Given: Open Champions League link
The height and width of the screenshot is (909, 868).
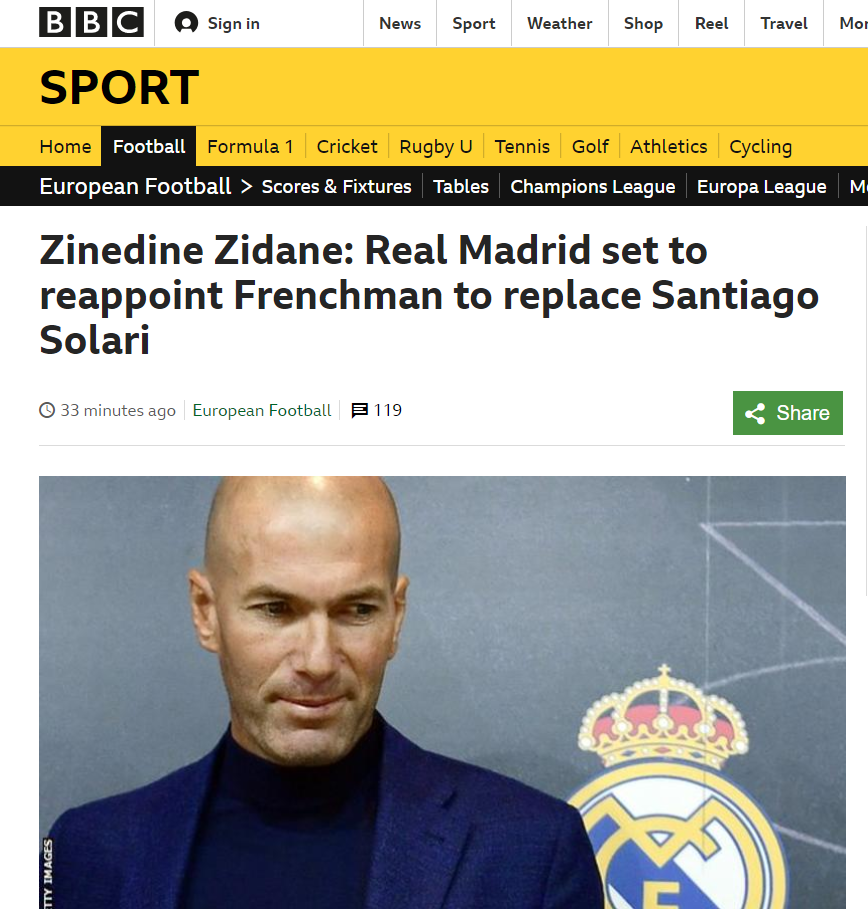Looking at the screenshot, I should point(593,187).
